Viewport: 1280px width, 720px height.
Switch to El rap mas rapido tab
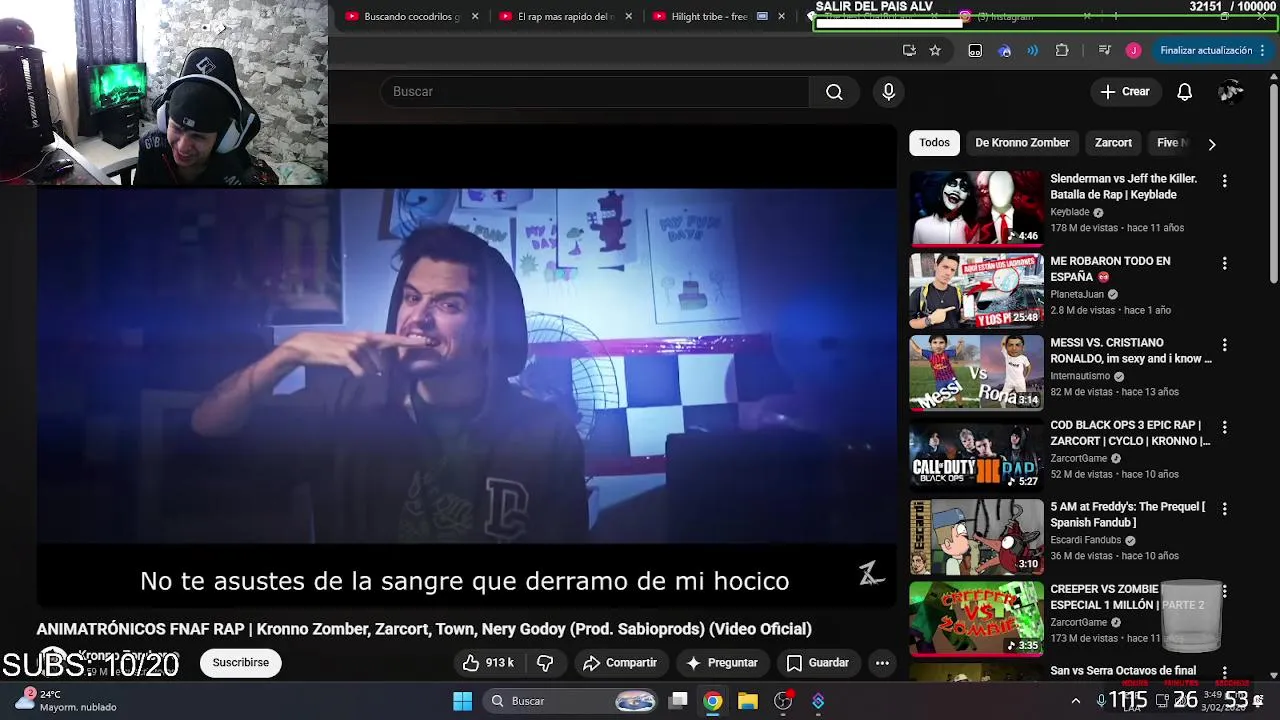point(565,17)
